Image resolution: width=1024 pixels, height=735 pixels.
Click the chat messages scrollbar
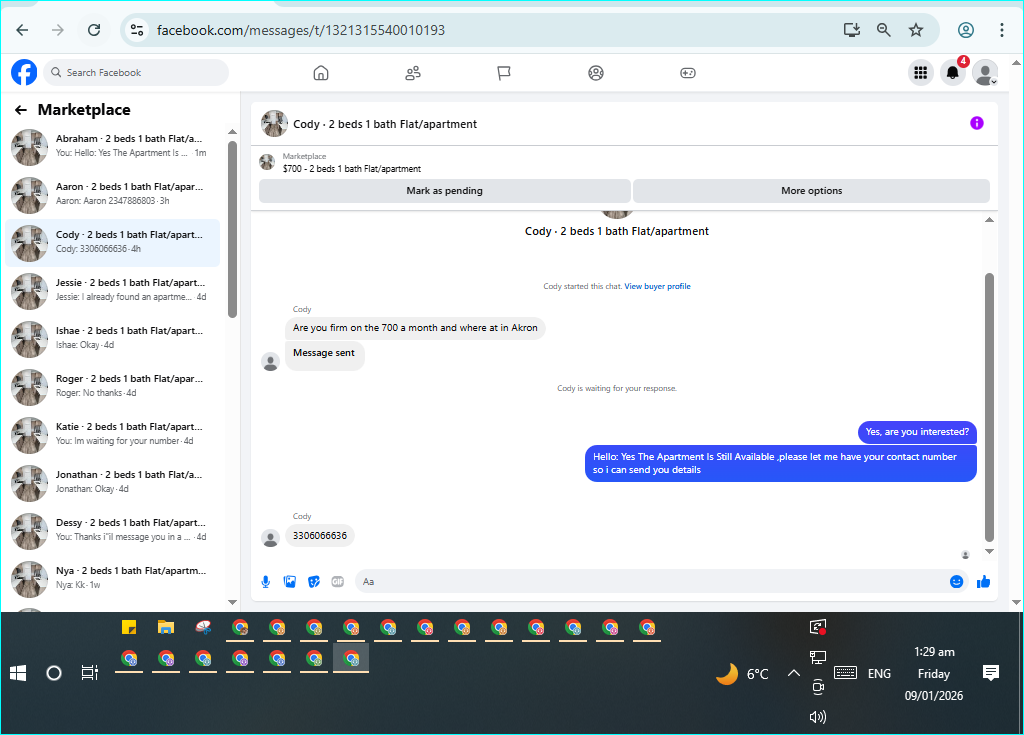pos(989,407)
